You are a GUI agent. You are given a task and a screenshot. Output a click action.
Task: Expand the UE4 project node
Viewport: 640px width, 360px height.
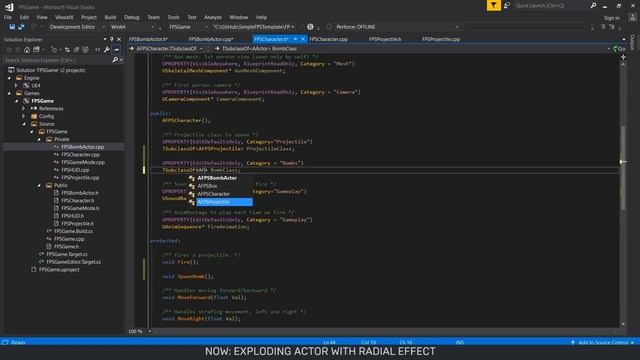(16, 85)
